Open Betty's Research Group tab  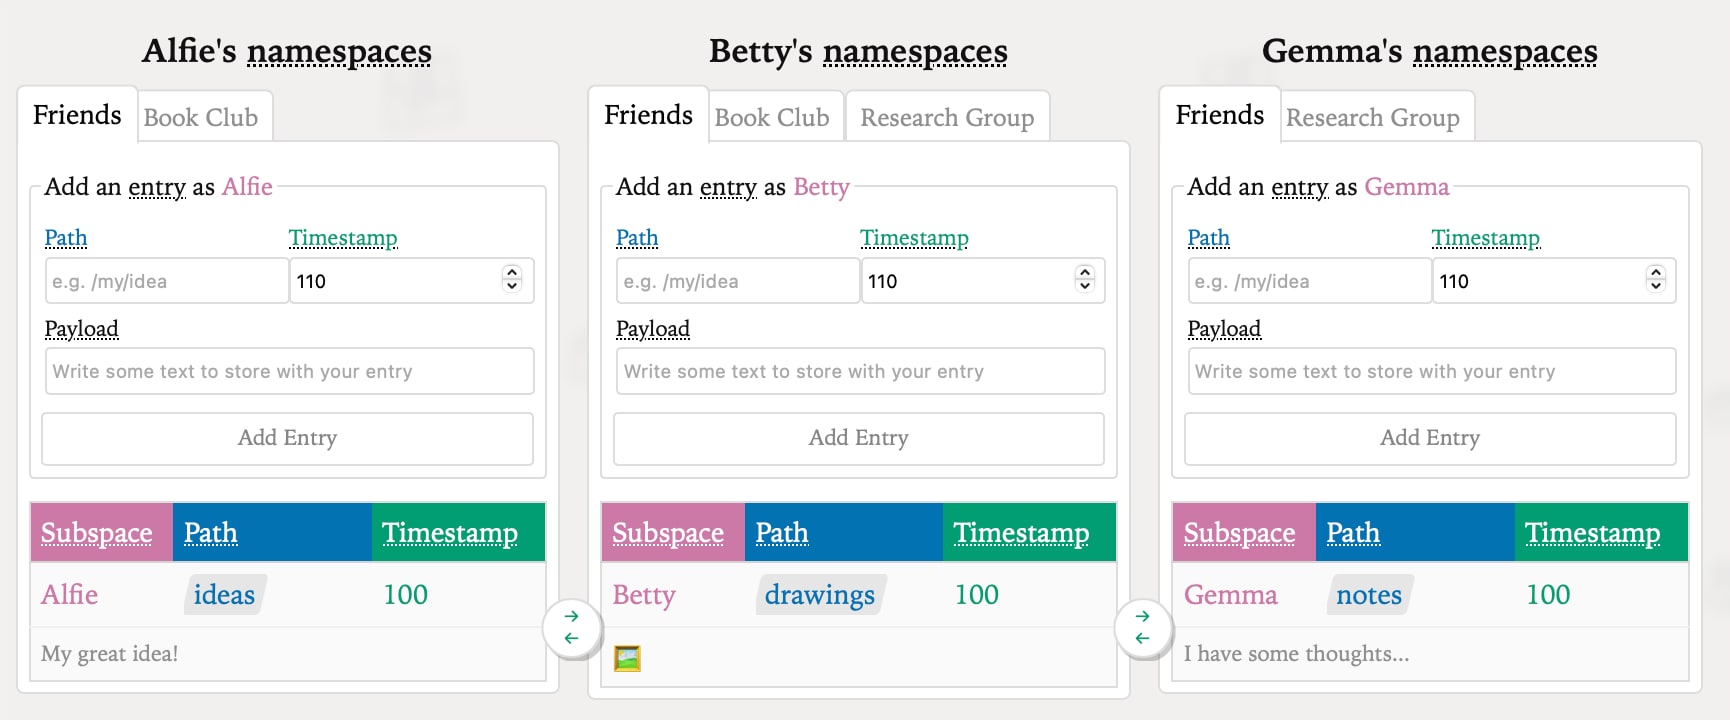pos(947,118)
